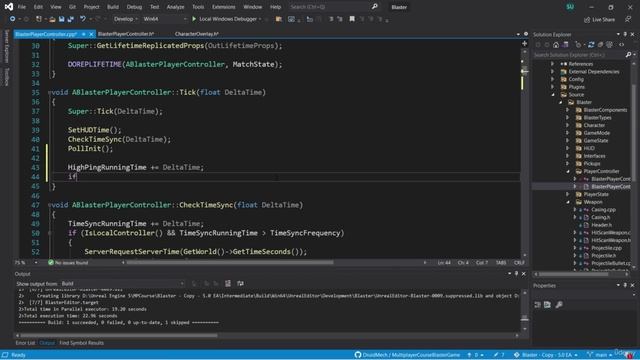Screen dimensions: 640x360
Task: Open the Develop configuration dropdown
Action: pos(126,19)
